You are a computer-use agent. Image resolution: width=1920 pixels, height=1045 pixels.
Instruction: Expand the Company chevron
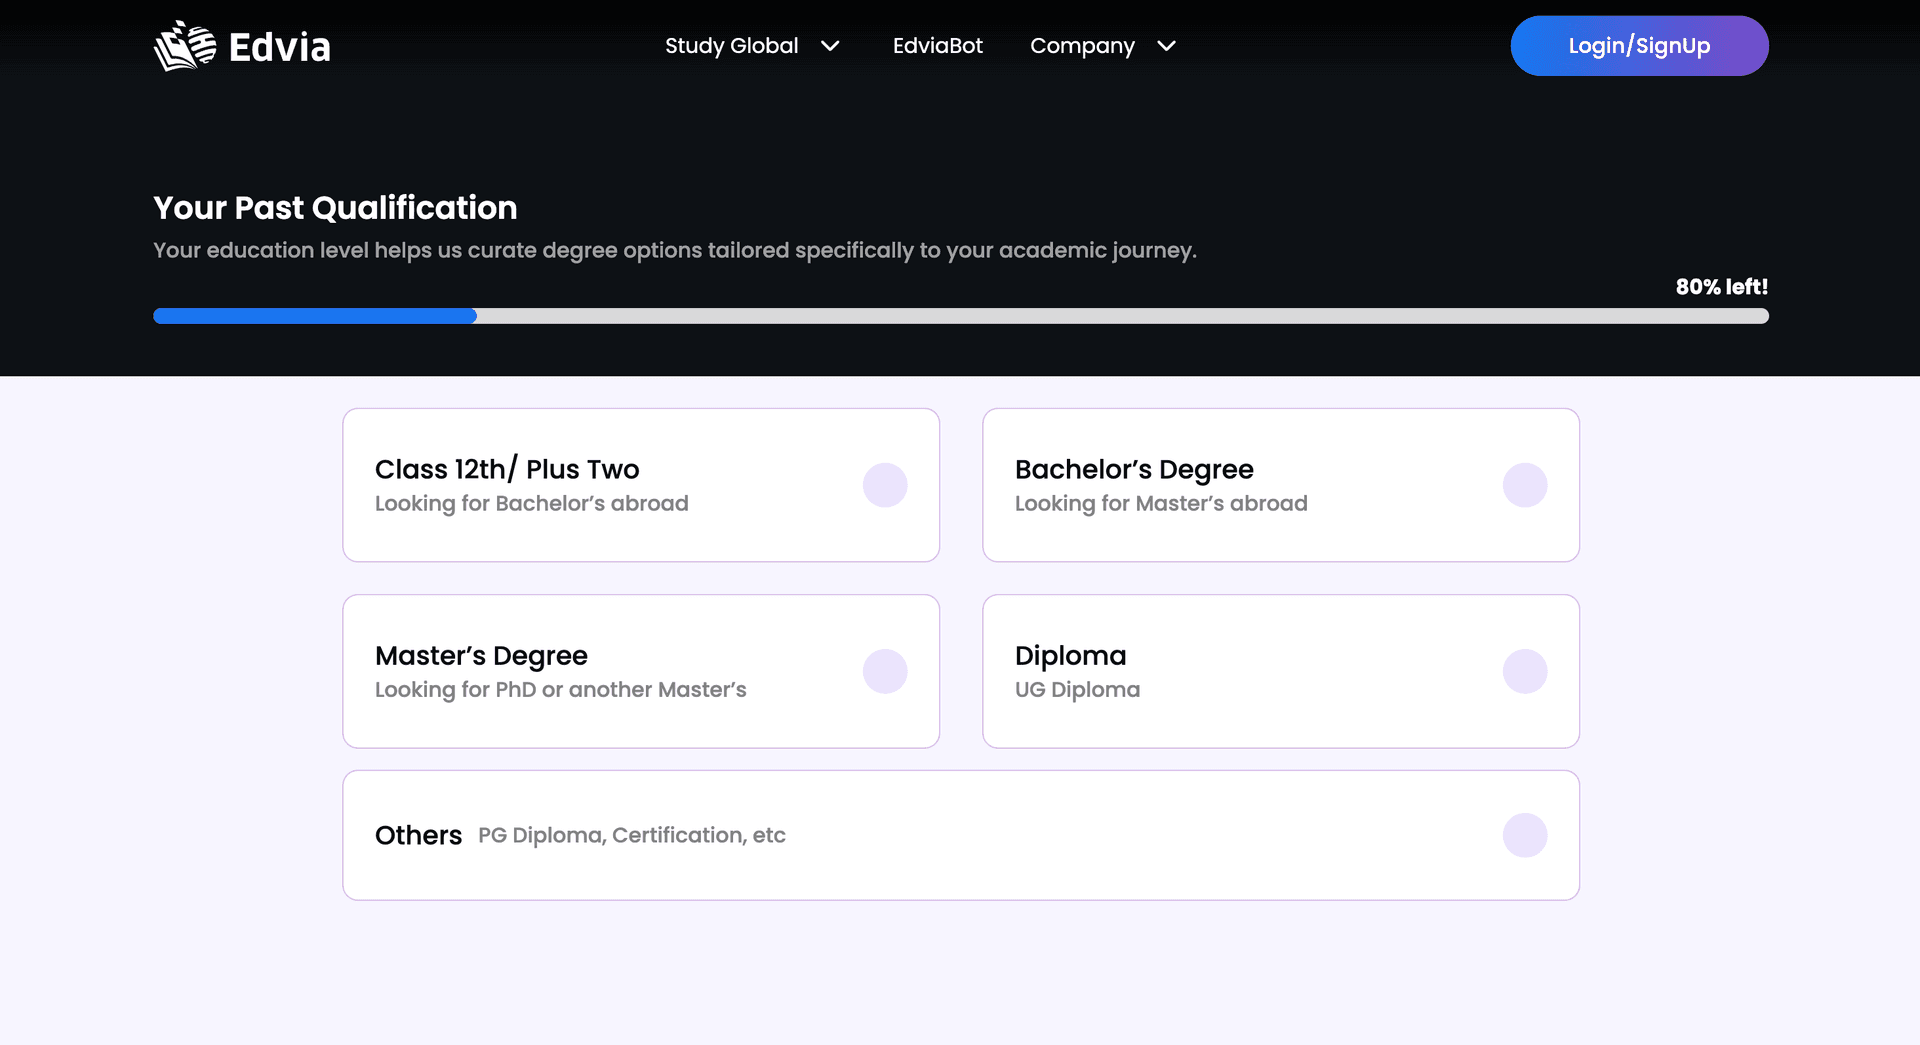tap(1166, 46)
